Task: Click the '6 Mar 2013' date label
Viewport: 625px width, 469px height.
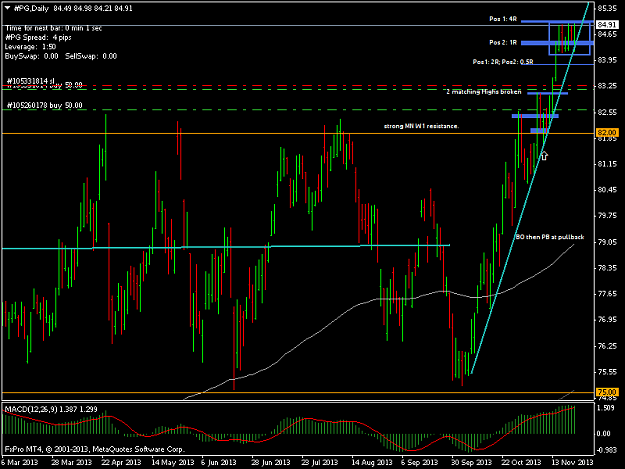Action: (x=20, y=462)
